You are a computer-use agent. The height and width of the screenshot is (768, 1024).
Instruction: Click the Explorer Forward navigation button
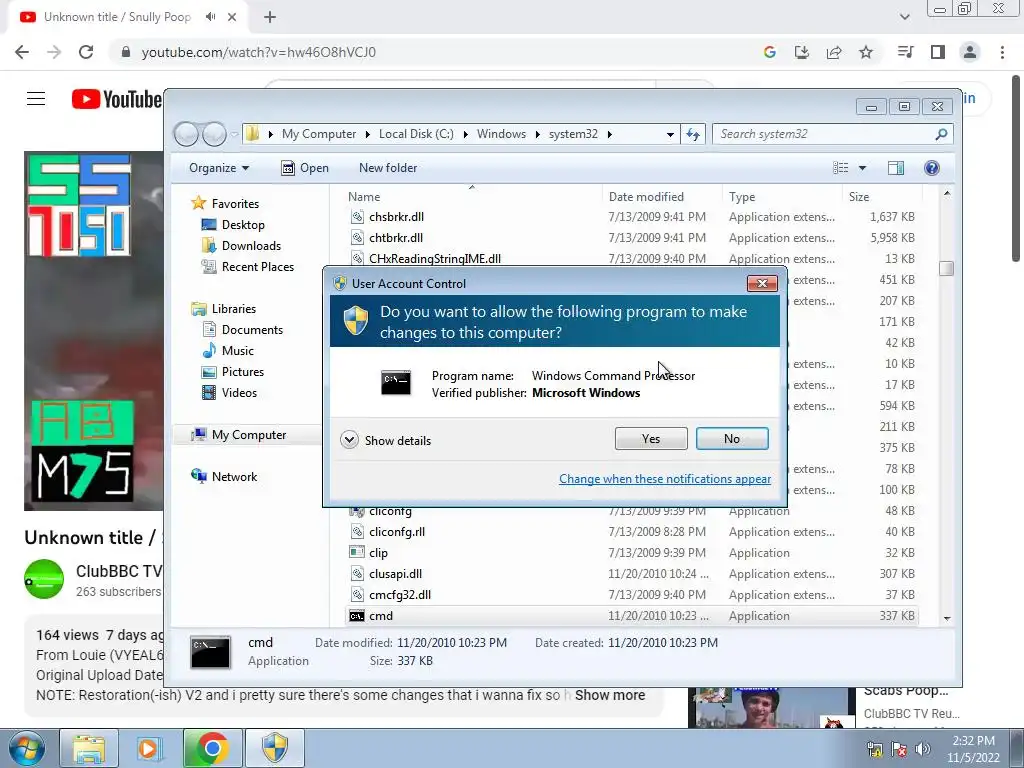point(214,134)
